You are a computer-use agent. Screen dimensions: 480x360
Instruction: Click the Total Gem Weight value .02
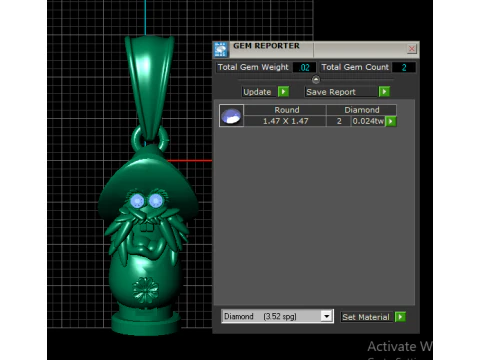[x=304, y=67]
